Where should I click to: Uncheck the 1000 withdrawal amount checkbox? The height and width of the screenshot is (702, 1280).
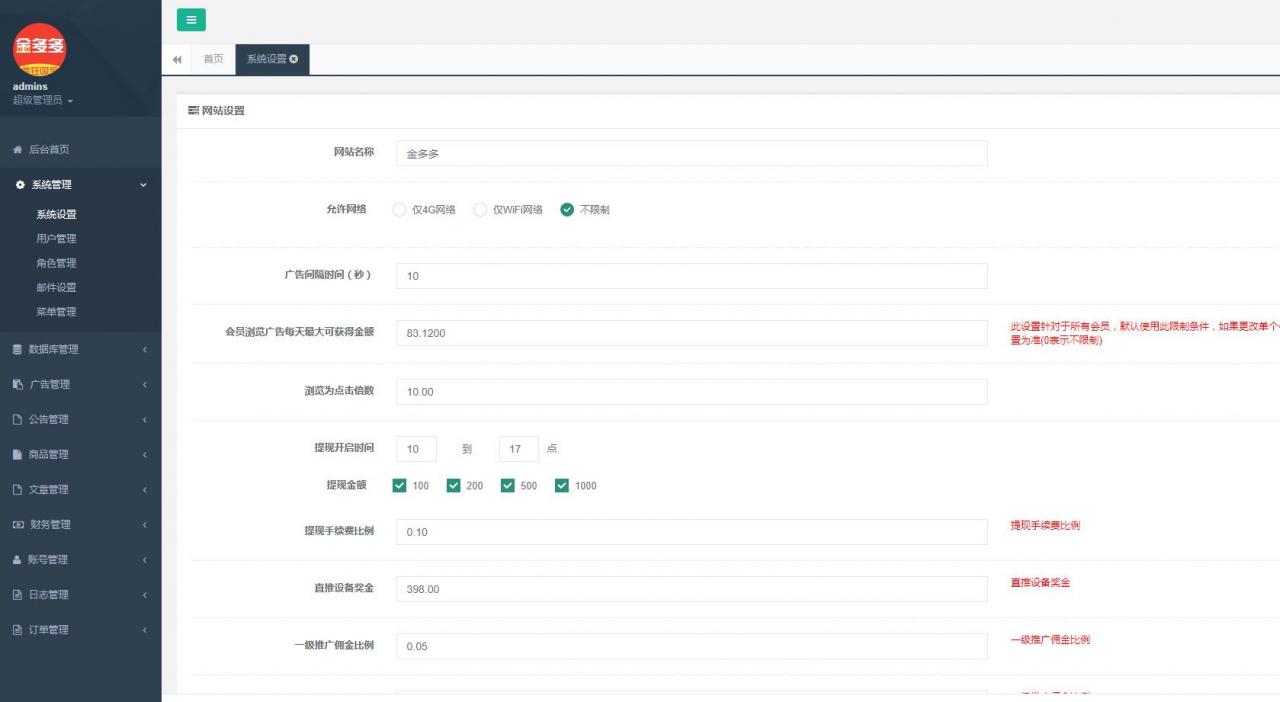562,486
